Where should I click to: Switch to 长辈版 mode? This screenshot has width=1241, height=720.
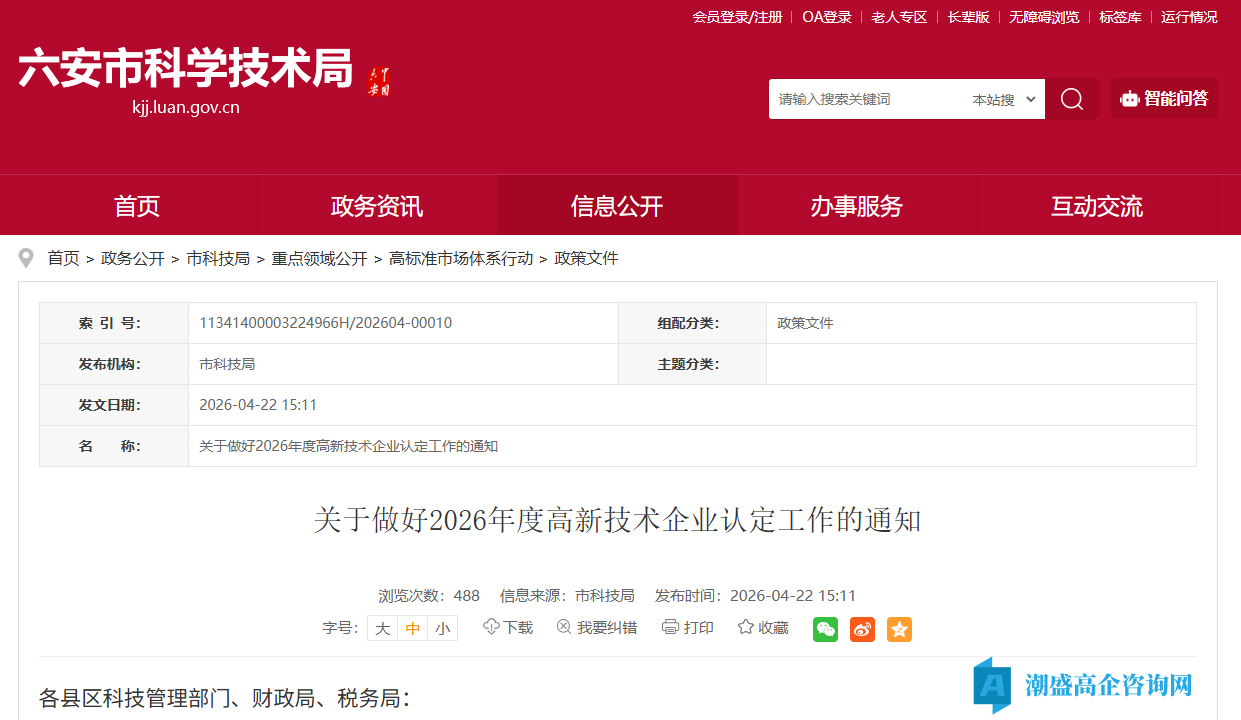(968, 17)
